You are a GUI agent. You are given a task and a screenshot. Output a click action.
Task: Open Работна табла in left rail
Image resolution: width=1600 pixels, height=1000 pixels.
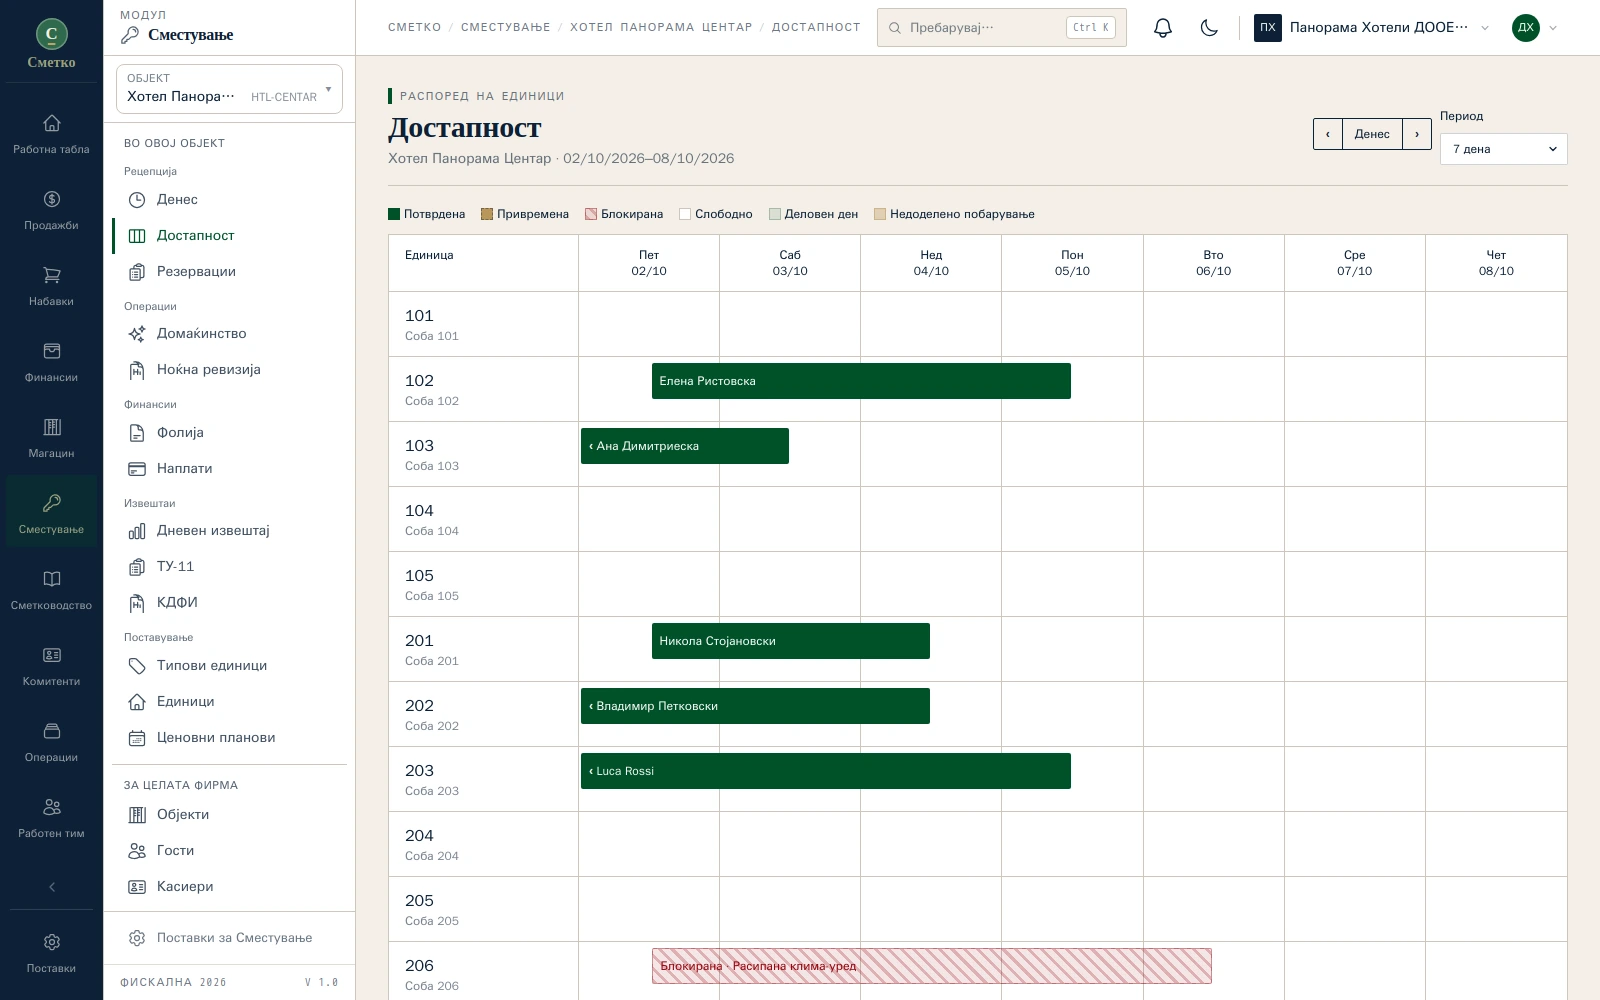[51, 135]
